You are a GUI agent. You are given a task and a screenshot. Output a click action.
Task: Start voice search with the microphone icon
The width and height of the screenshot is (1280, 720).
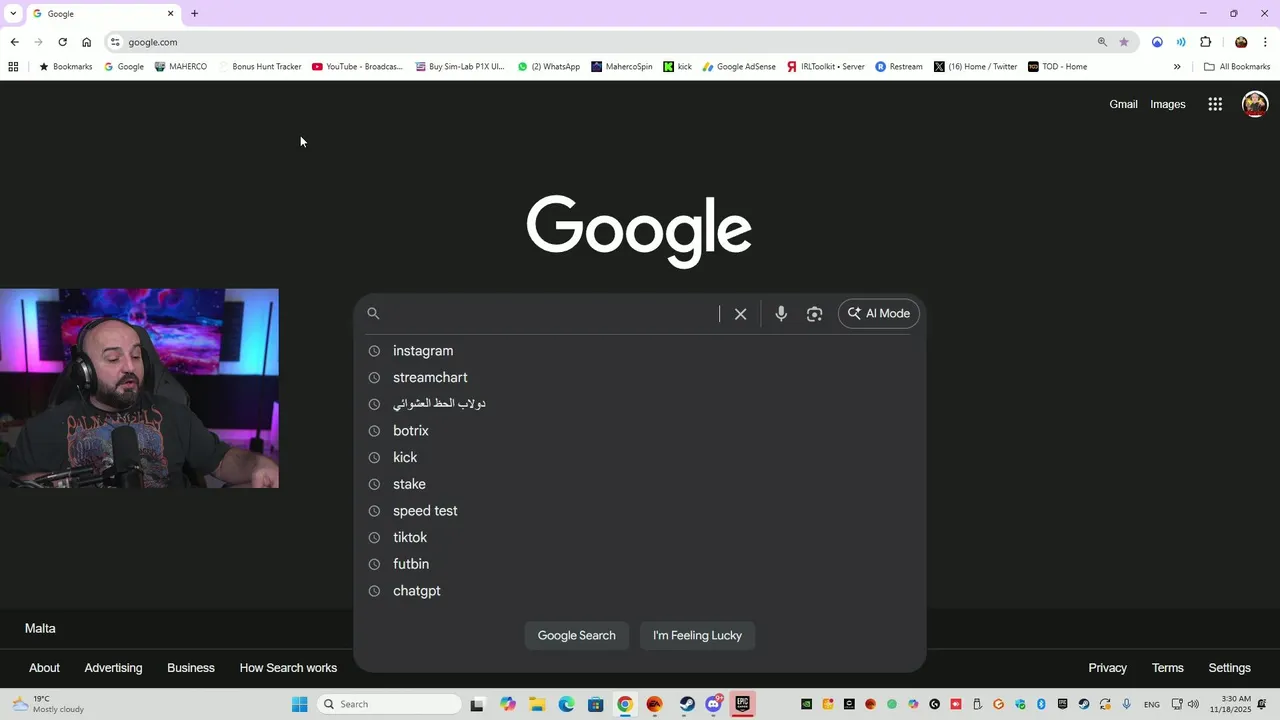pyautogui.click(x=781, y=314)
